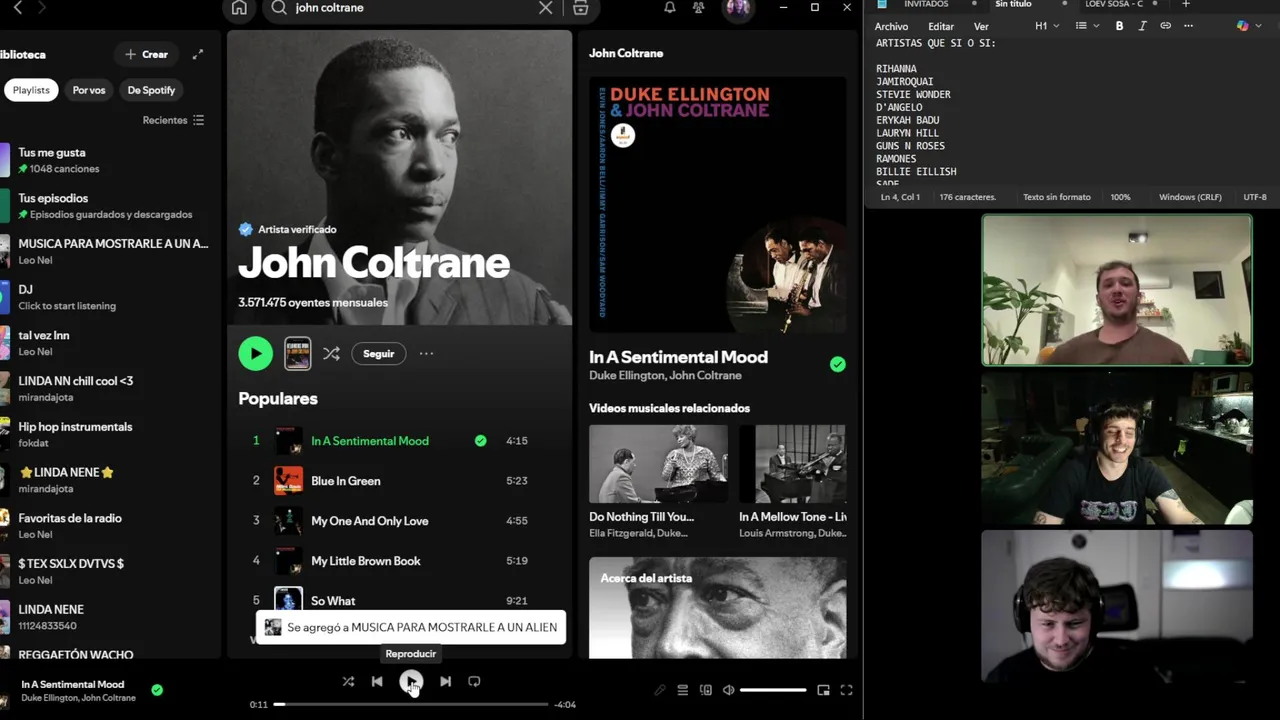Expand the library panel with arrows icon
The width and height of the screenshot is (1280, 720).
[198, 54]
